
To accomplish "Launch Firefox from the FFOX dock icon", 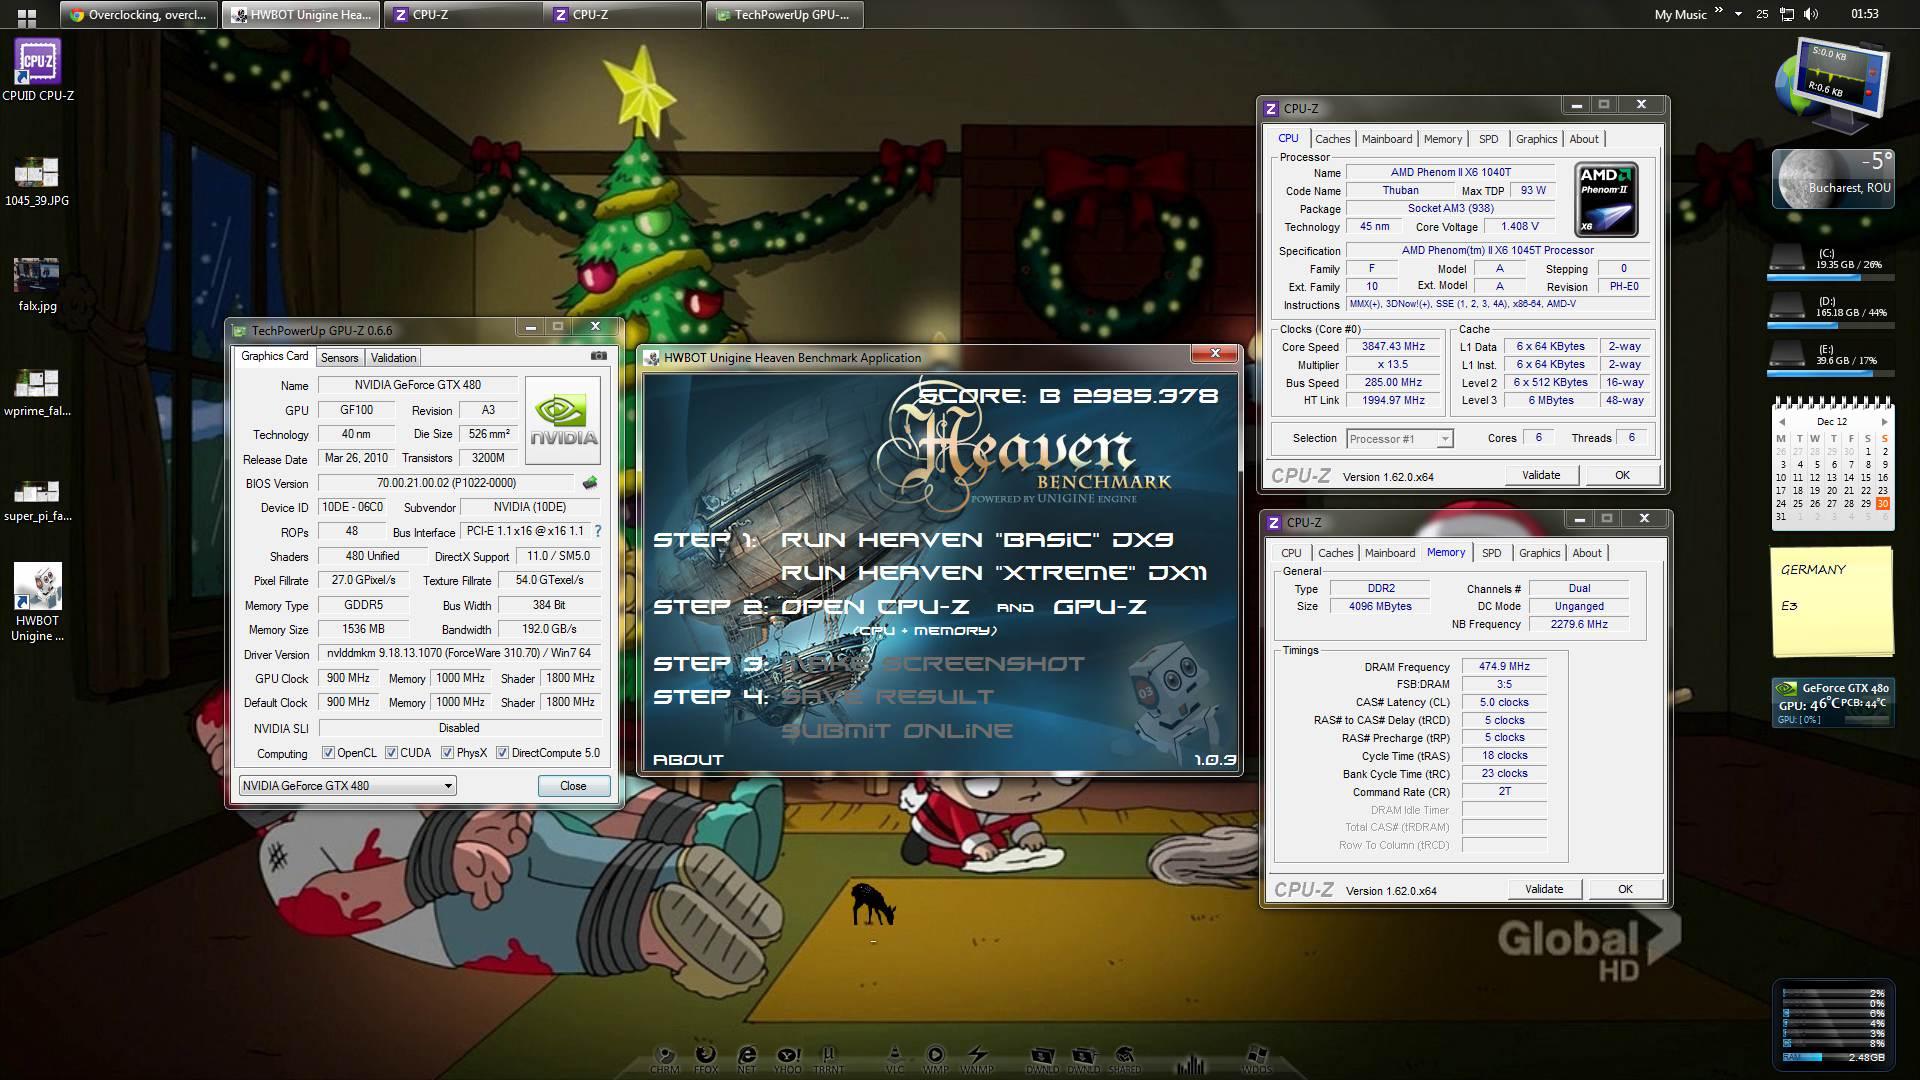I will (705, 1059).
